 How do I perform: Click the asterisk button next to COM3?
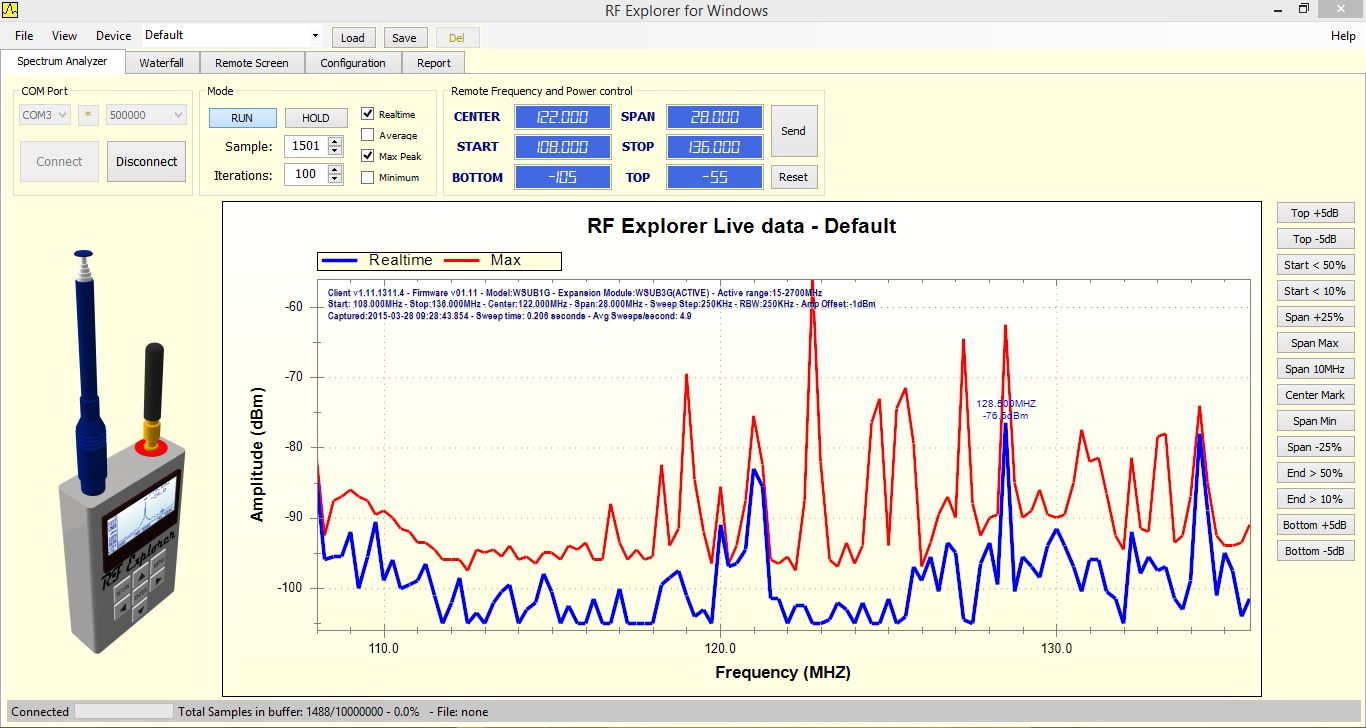(88, 115)
